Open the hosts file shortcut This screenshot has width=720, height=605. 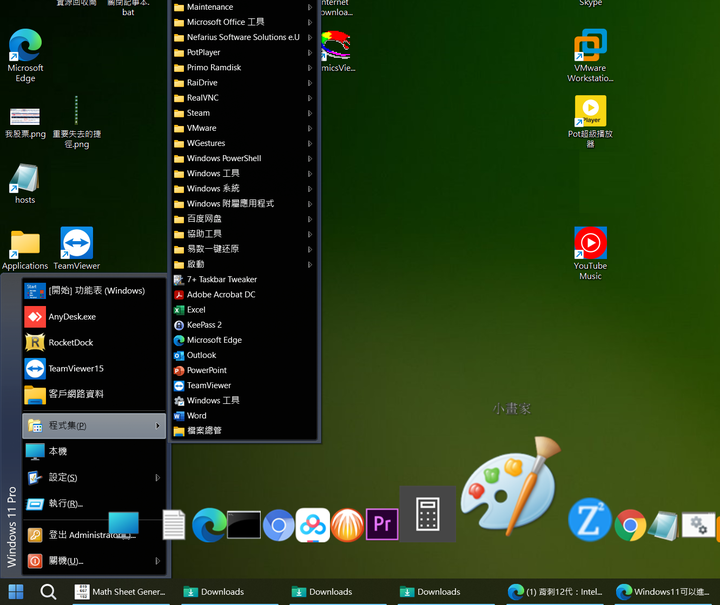click(x=25, y=184)
